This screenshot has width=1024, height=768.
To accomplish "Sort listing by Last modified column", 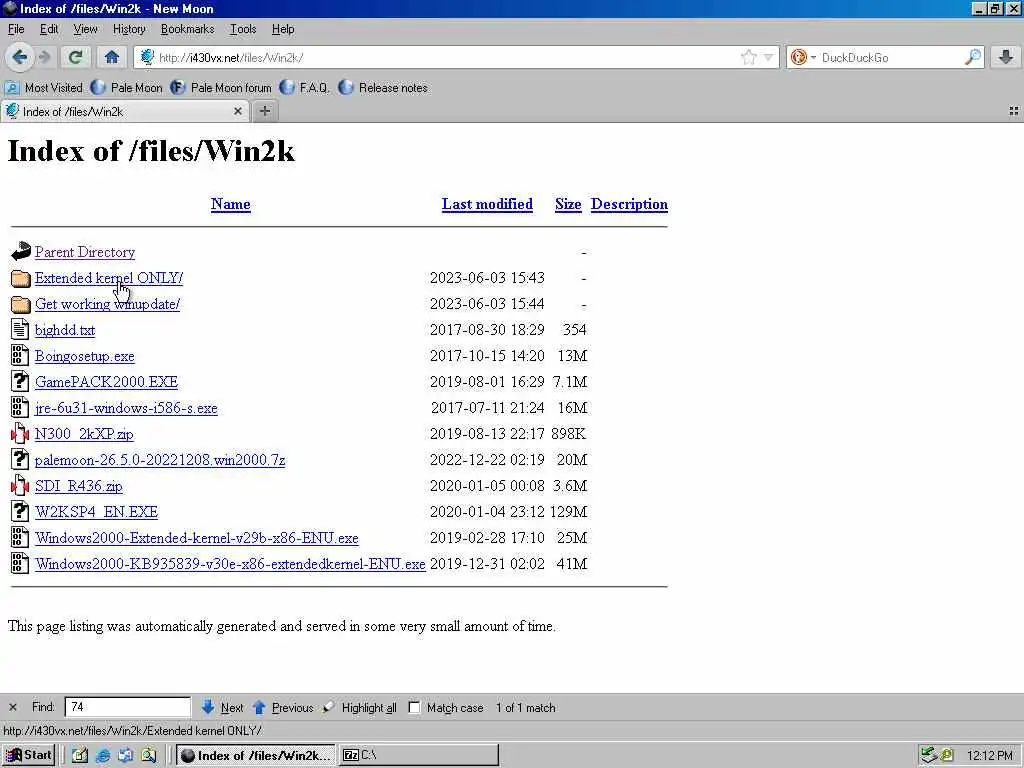I will click(487, 204).
